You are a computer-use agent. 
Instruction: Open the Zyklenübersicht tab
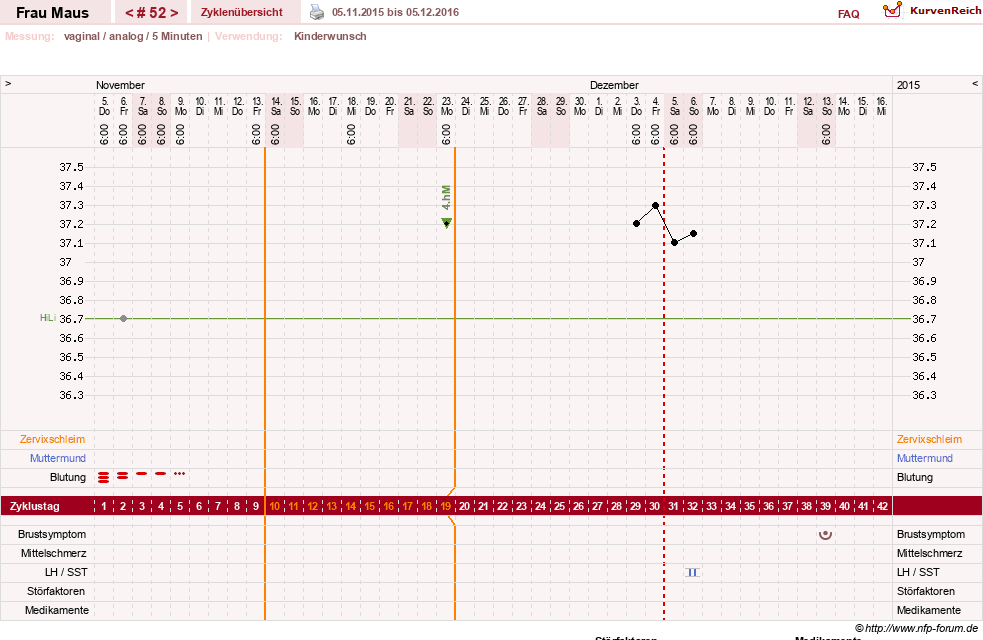pyautogui.click(x=241, y=12)
